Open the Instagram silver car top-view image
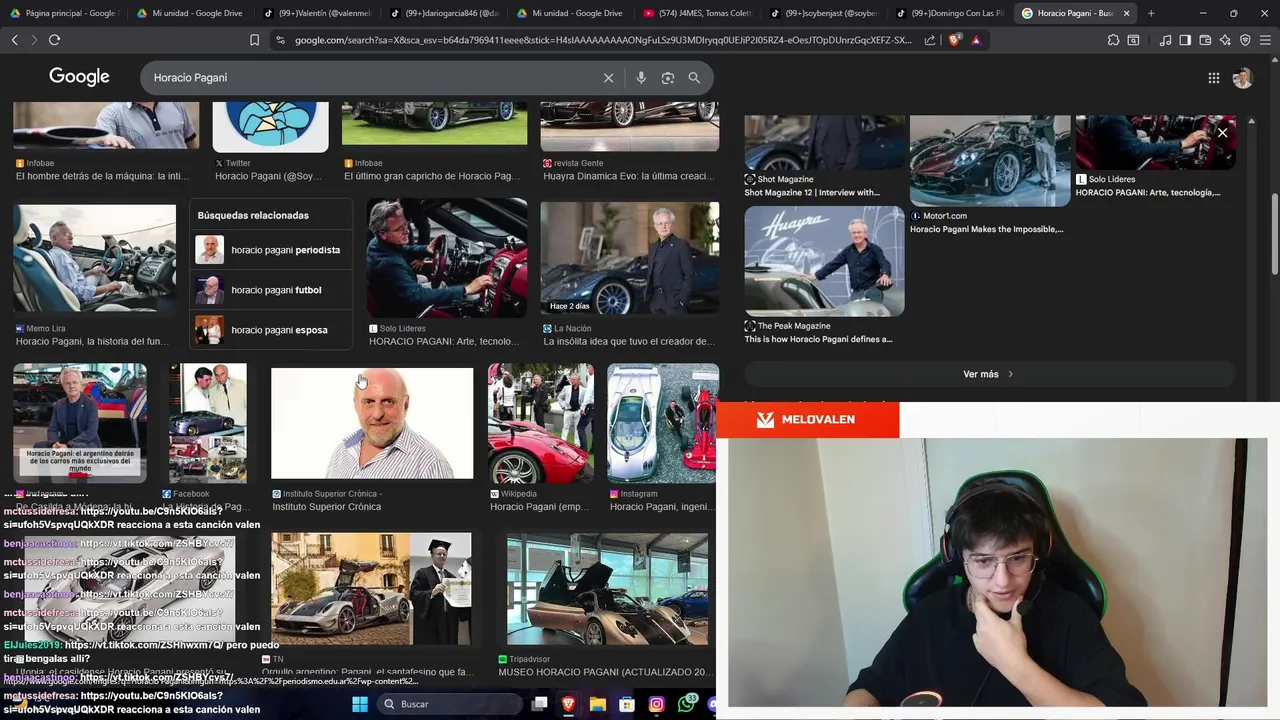 pyautogui.click(x=663, y=423)
